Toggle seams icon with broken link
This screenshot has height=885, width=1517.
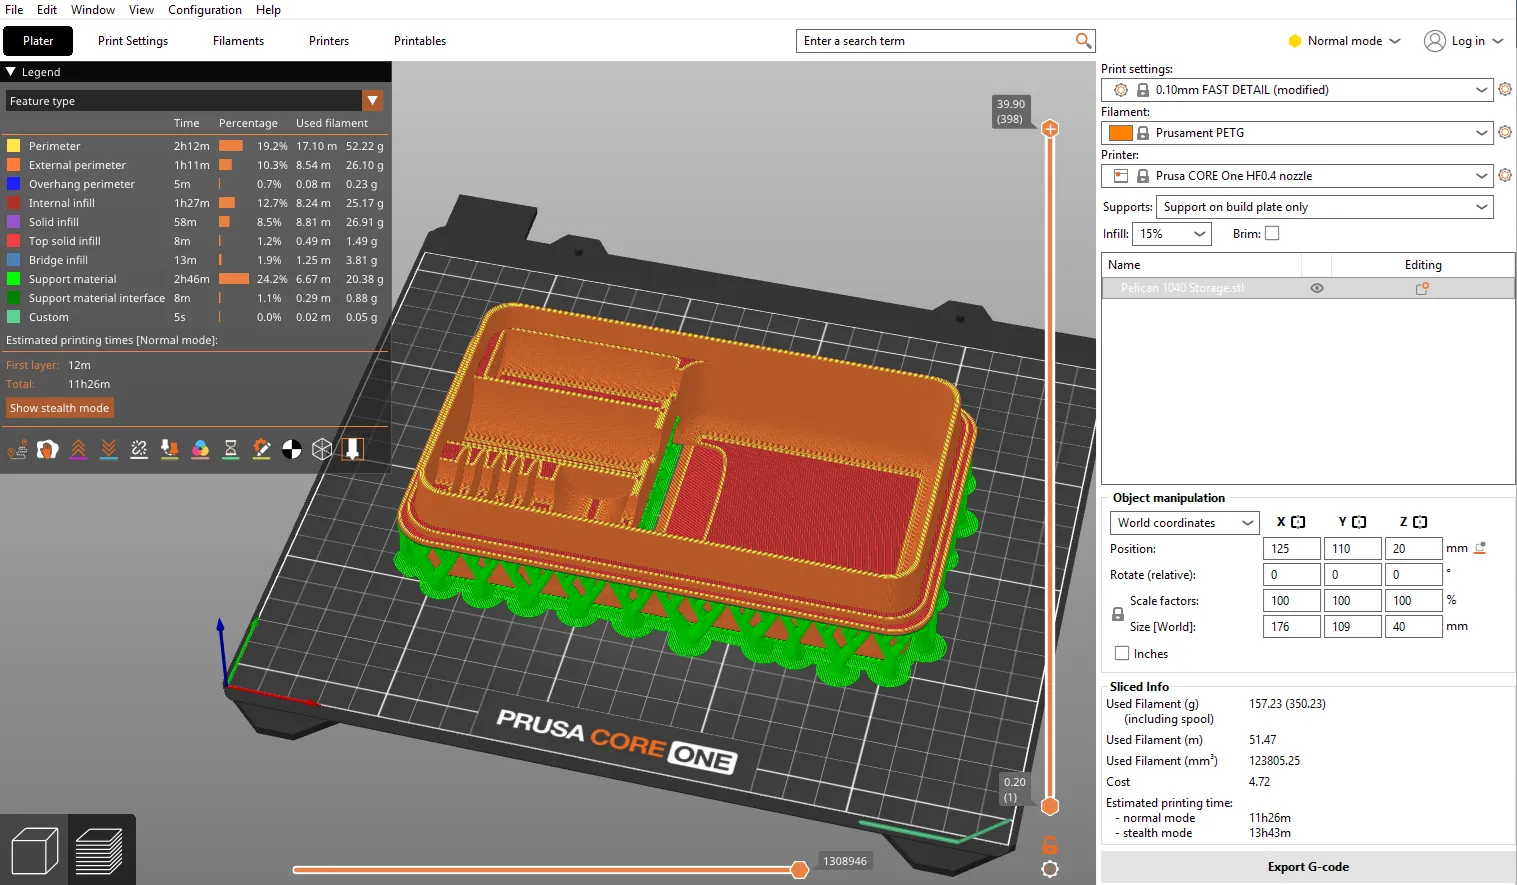click(x=139, y=450)
